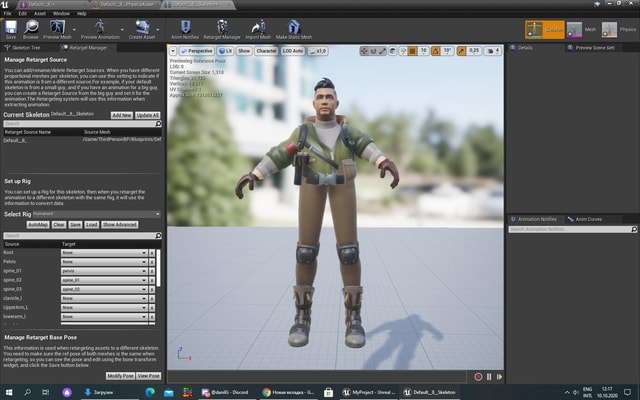
Task: Click the Make Static Mesh icon
Action: tap(293, 27)
